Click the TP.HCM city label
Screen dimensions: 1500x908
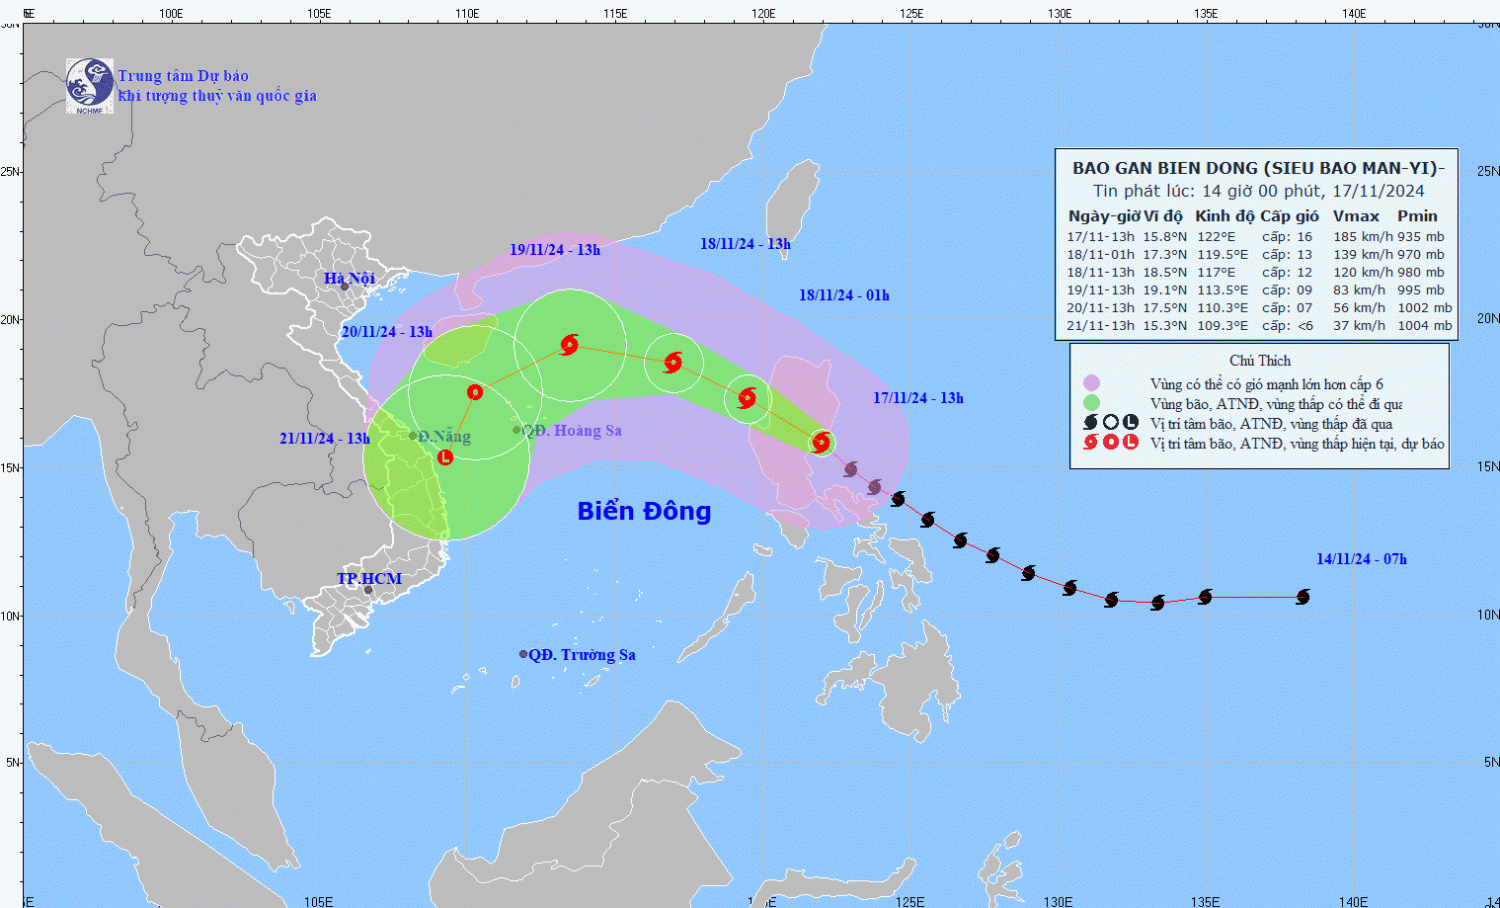pyautogui.click(x=369, y=578)
